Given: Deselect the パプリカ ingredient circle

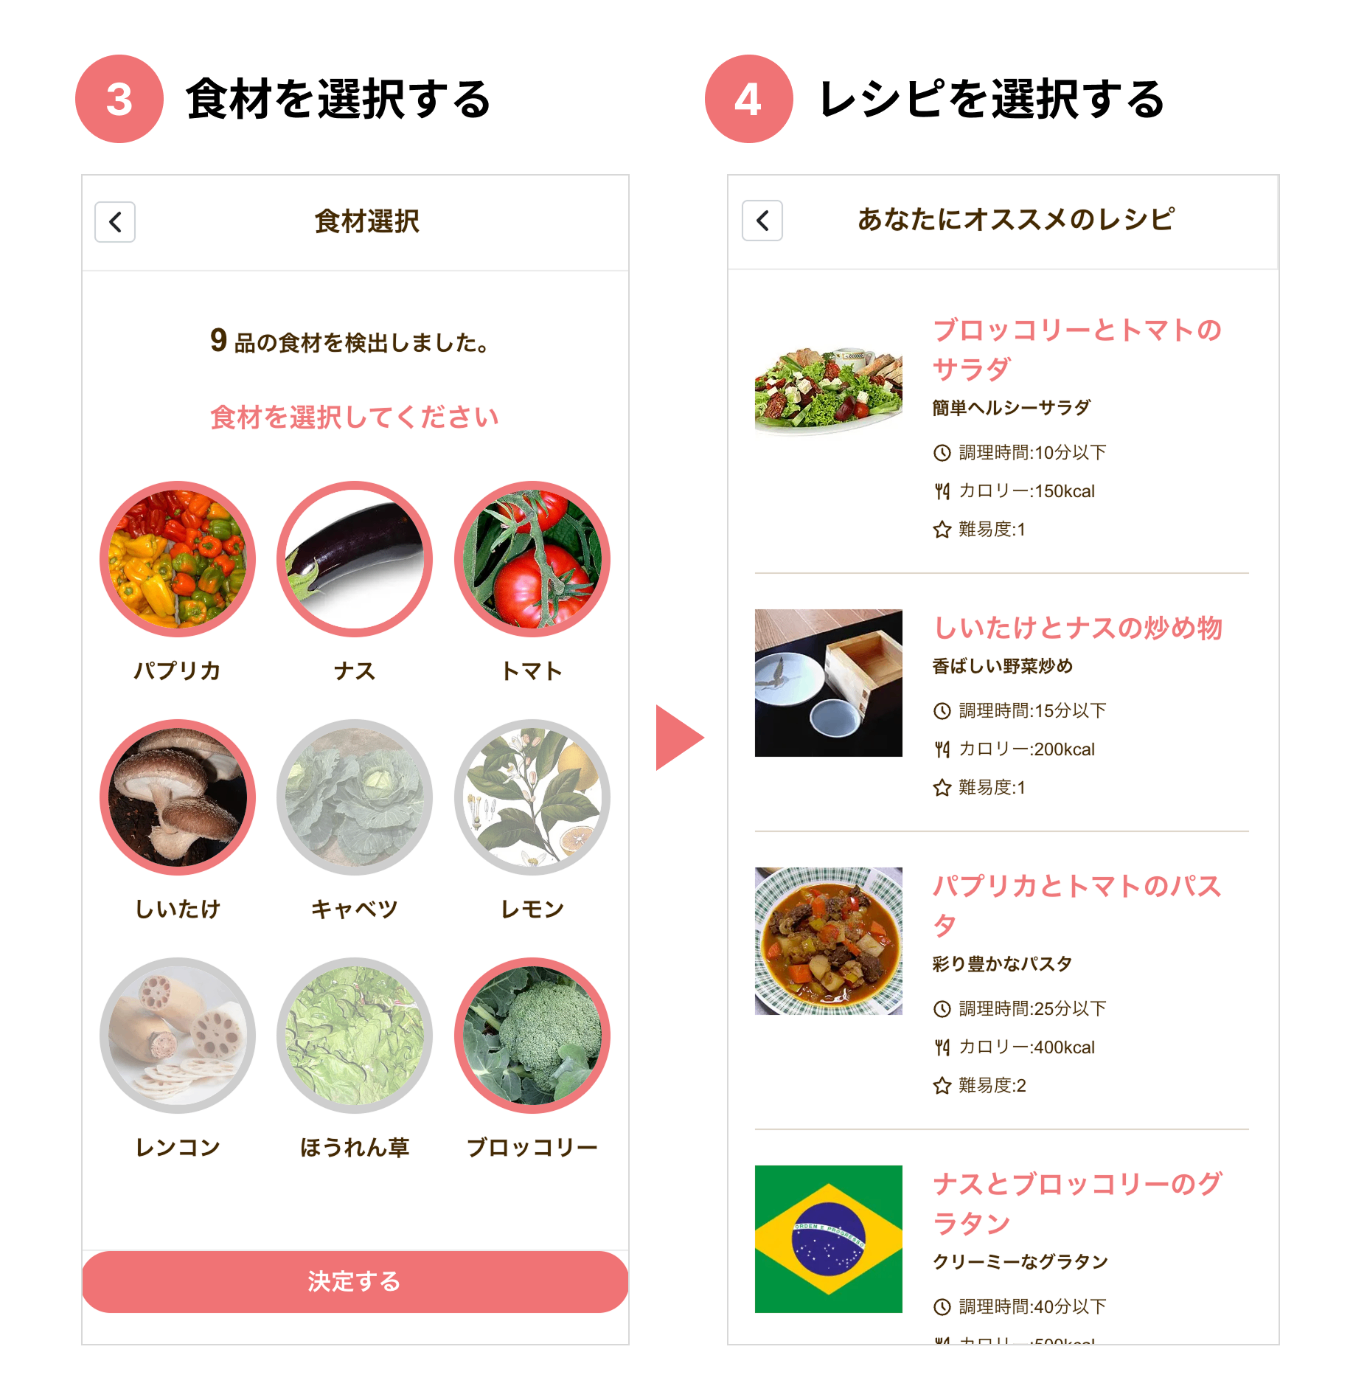Looking at the screenshot, I should pos(178,559).
